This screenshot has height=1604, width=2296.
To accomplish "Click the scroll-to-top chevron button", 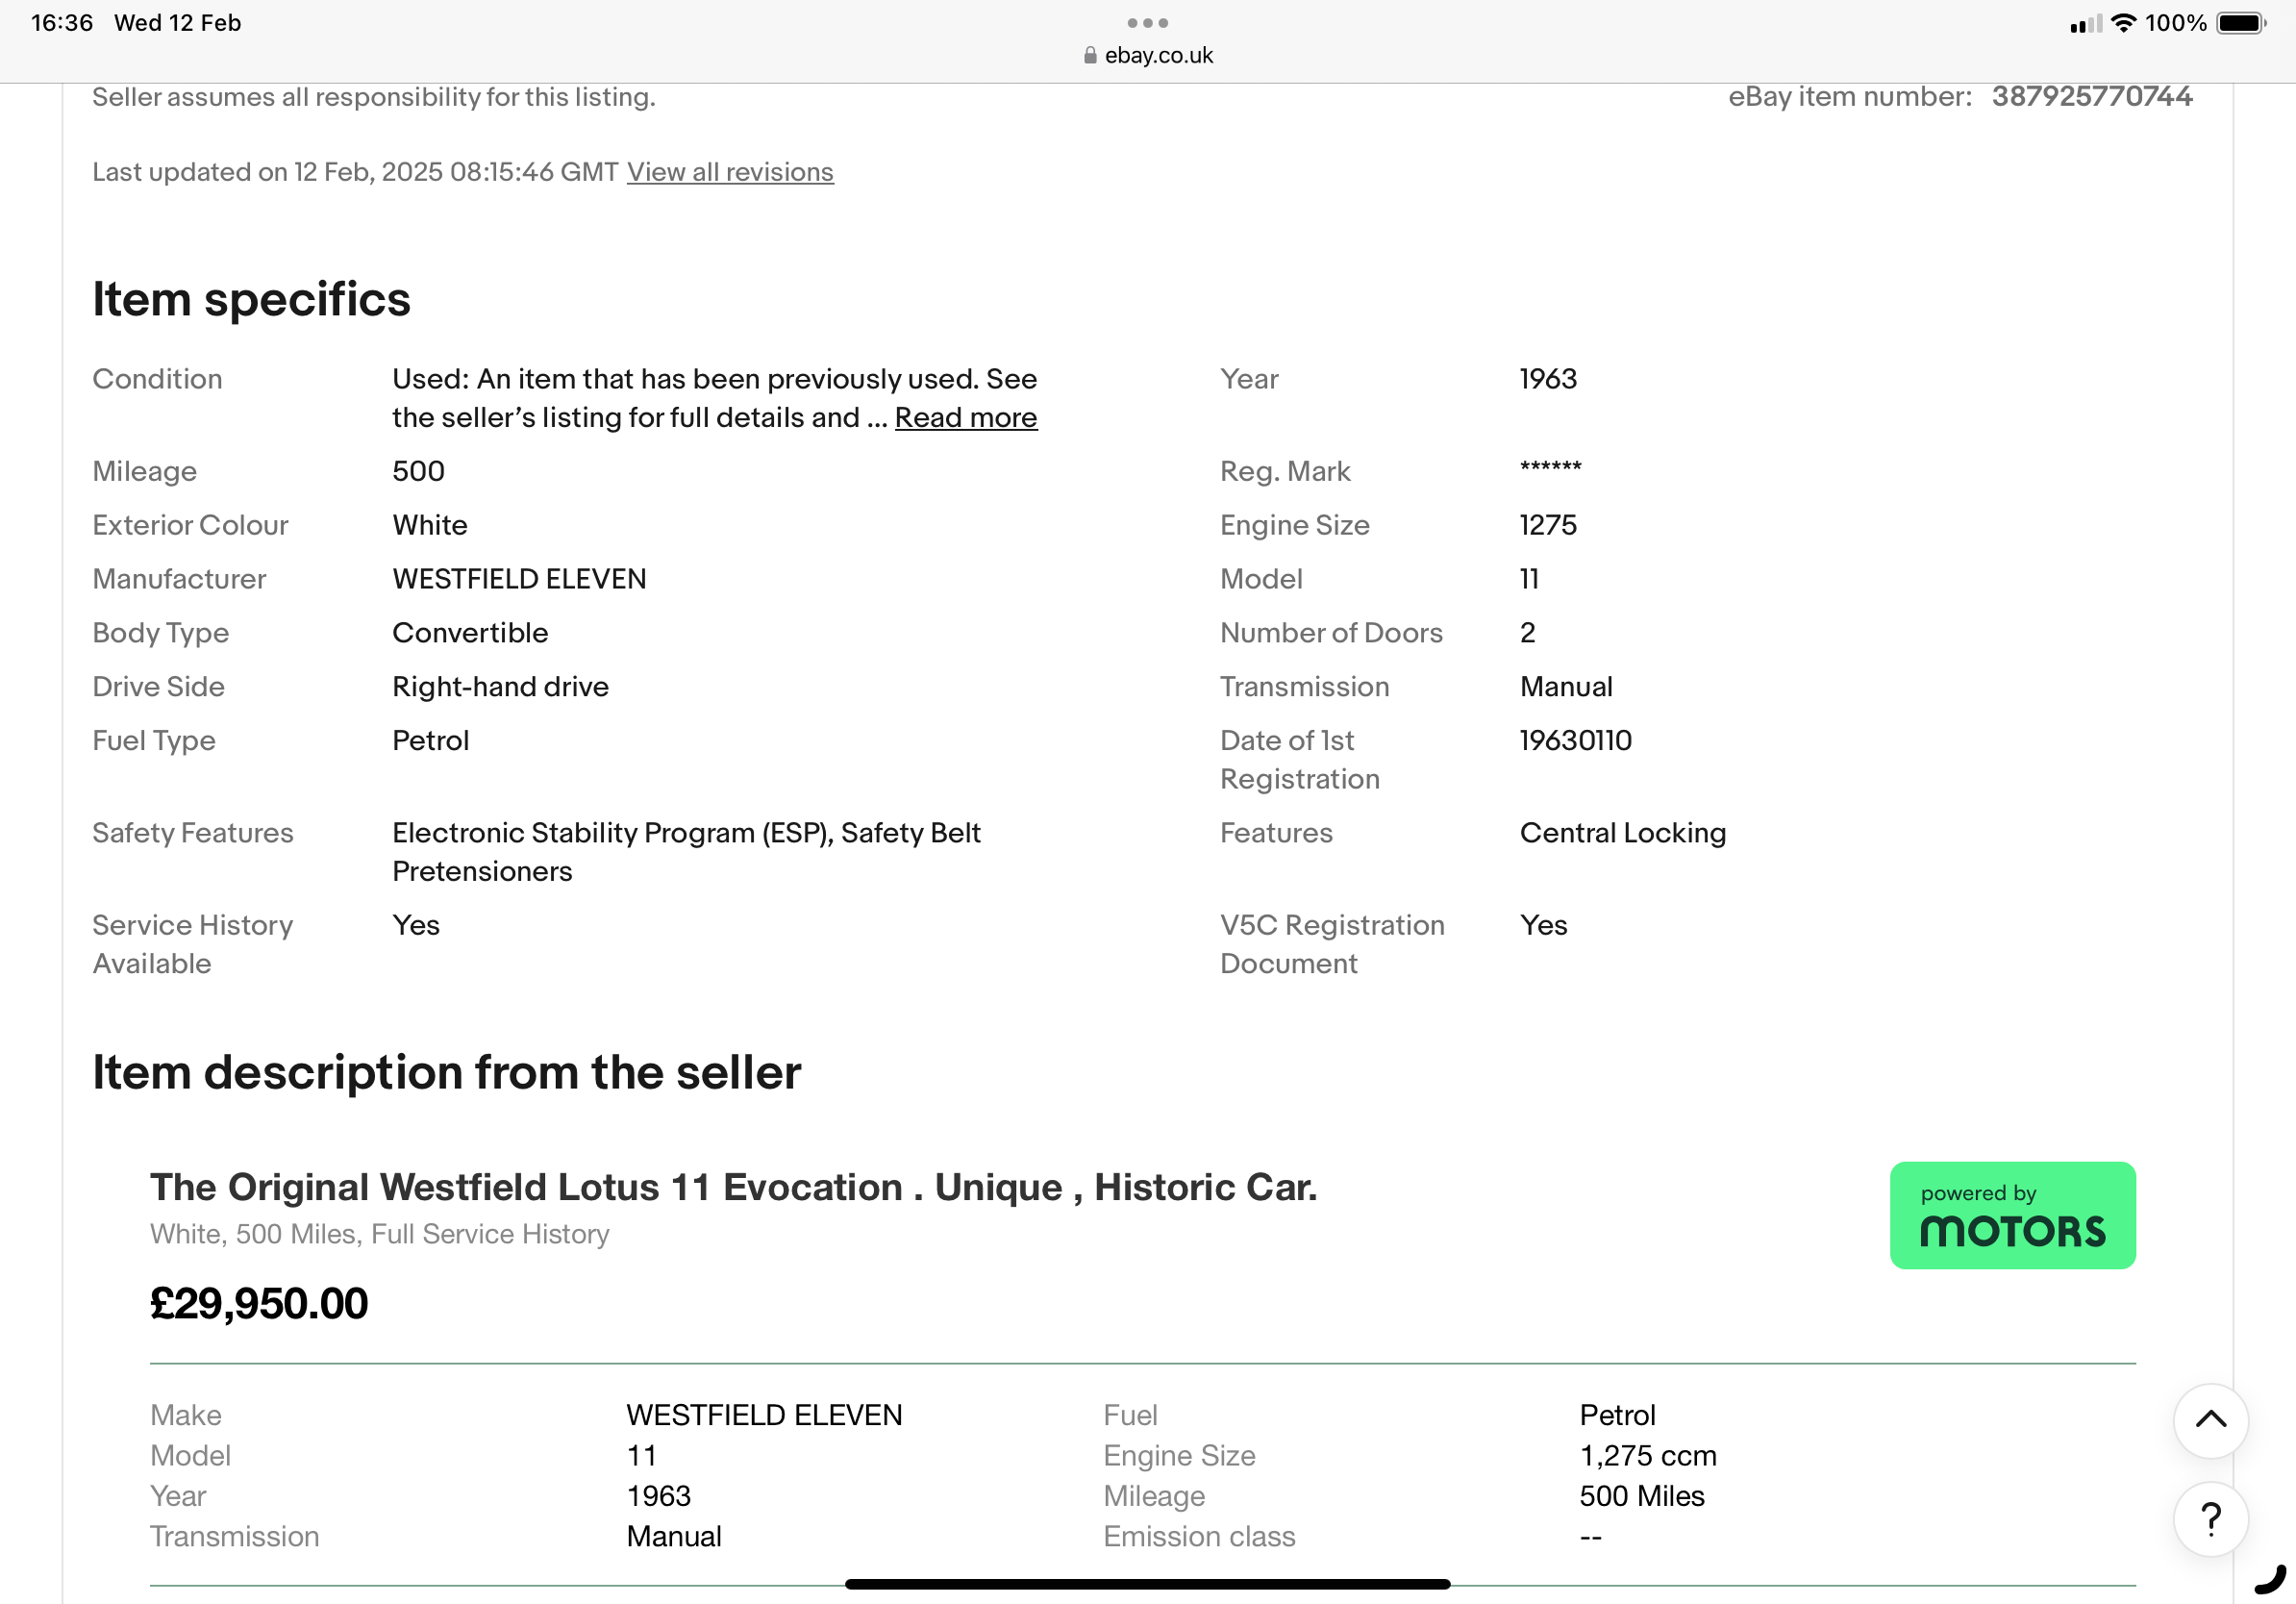I will tap(2210, 1419).
